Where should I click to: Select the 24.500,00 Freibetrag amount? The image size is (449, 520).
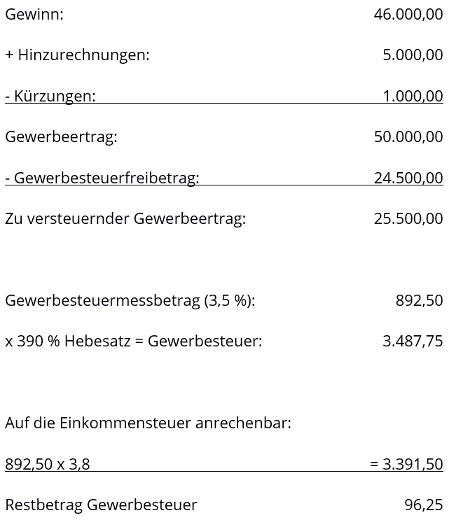point(408,178)
